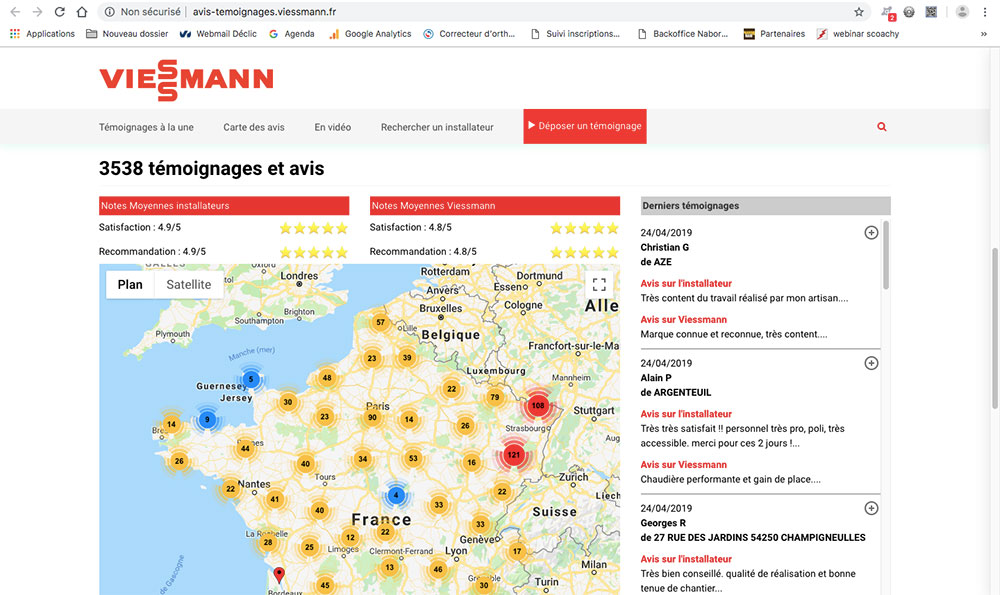Click Notes Moyennes Viessmann header
This screenshot has height=595, width=1000.
(495, 205)
